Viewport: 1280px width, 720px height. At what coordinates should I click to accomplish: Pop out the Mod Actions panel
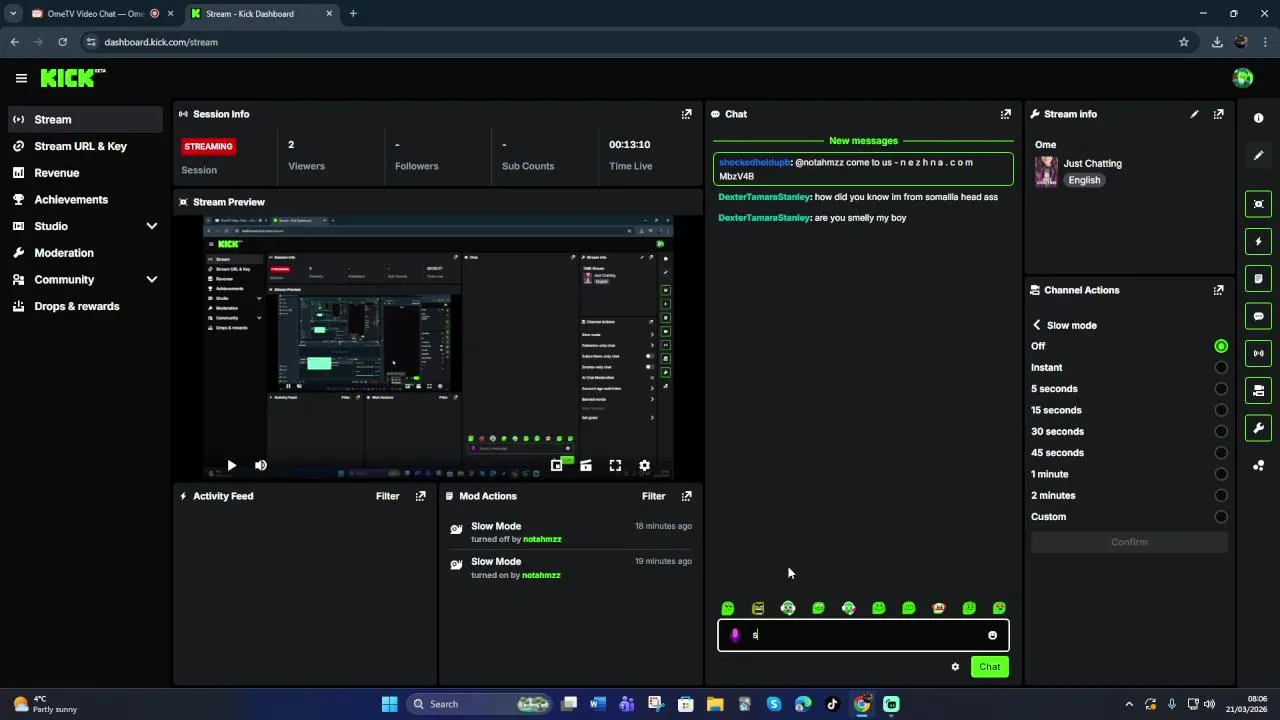pos(686,496)
